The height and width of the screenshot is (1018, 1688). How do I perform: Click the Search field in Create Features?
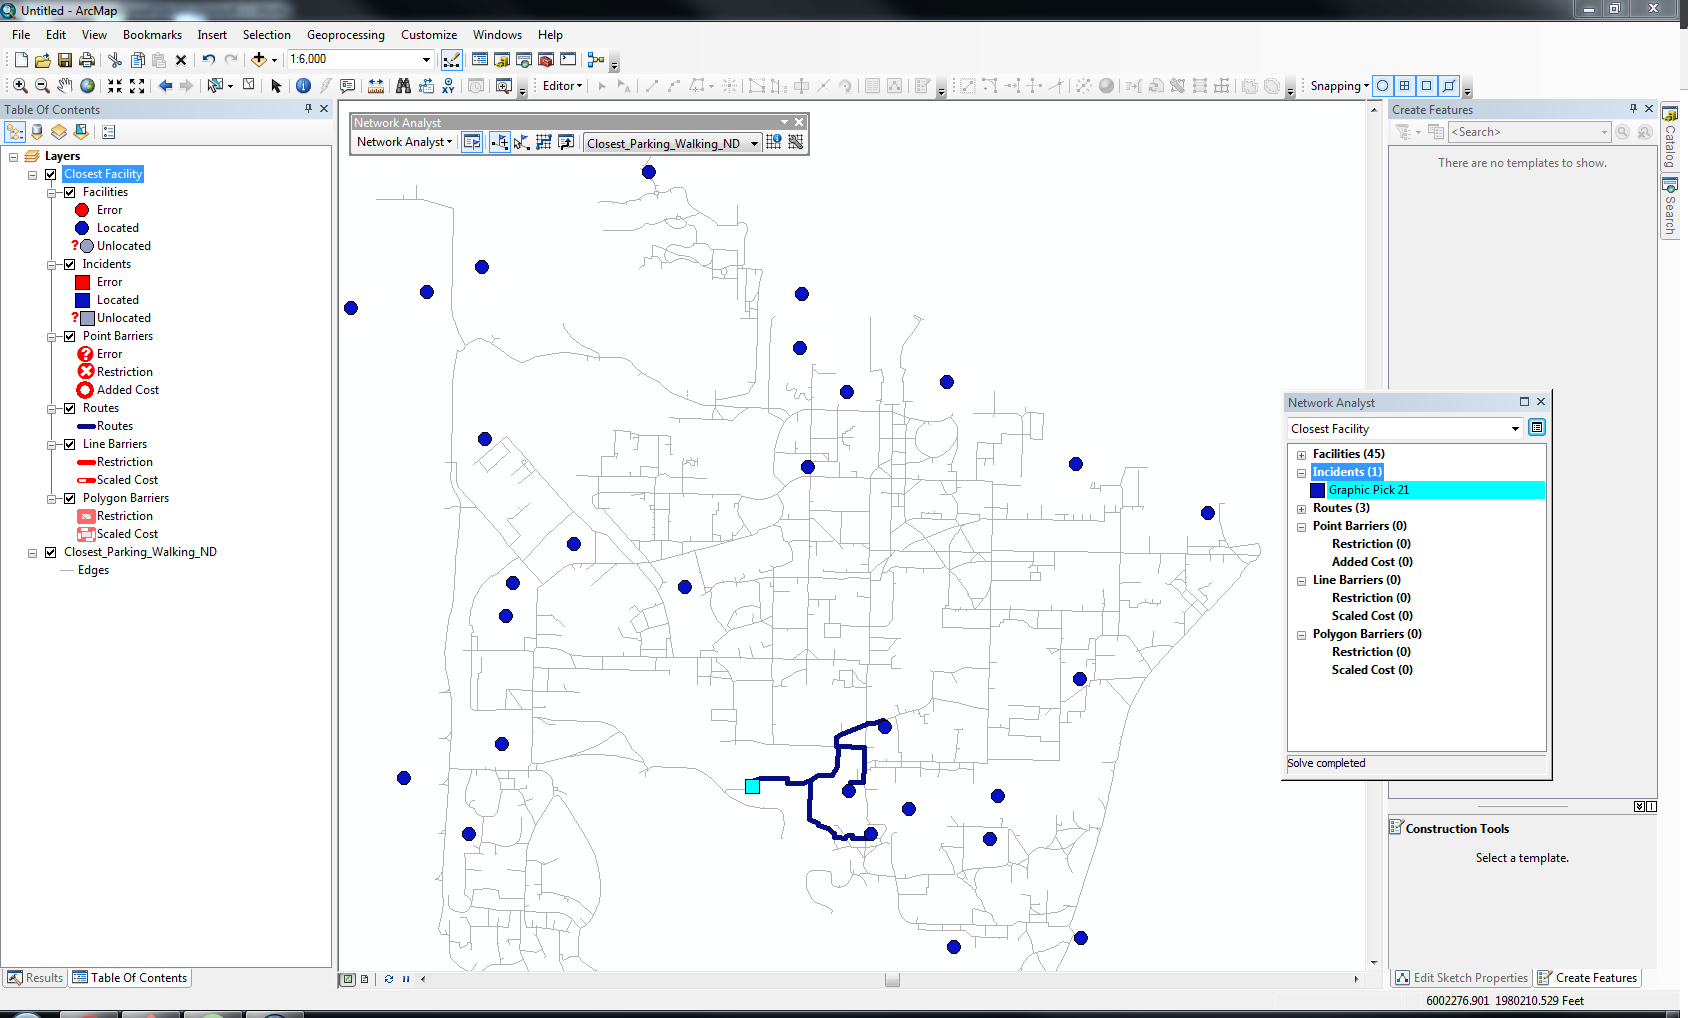[x=1529, y=132]
